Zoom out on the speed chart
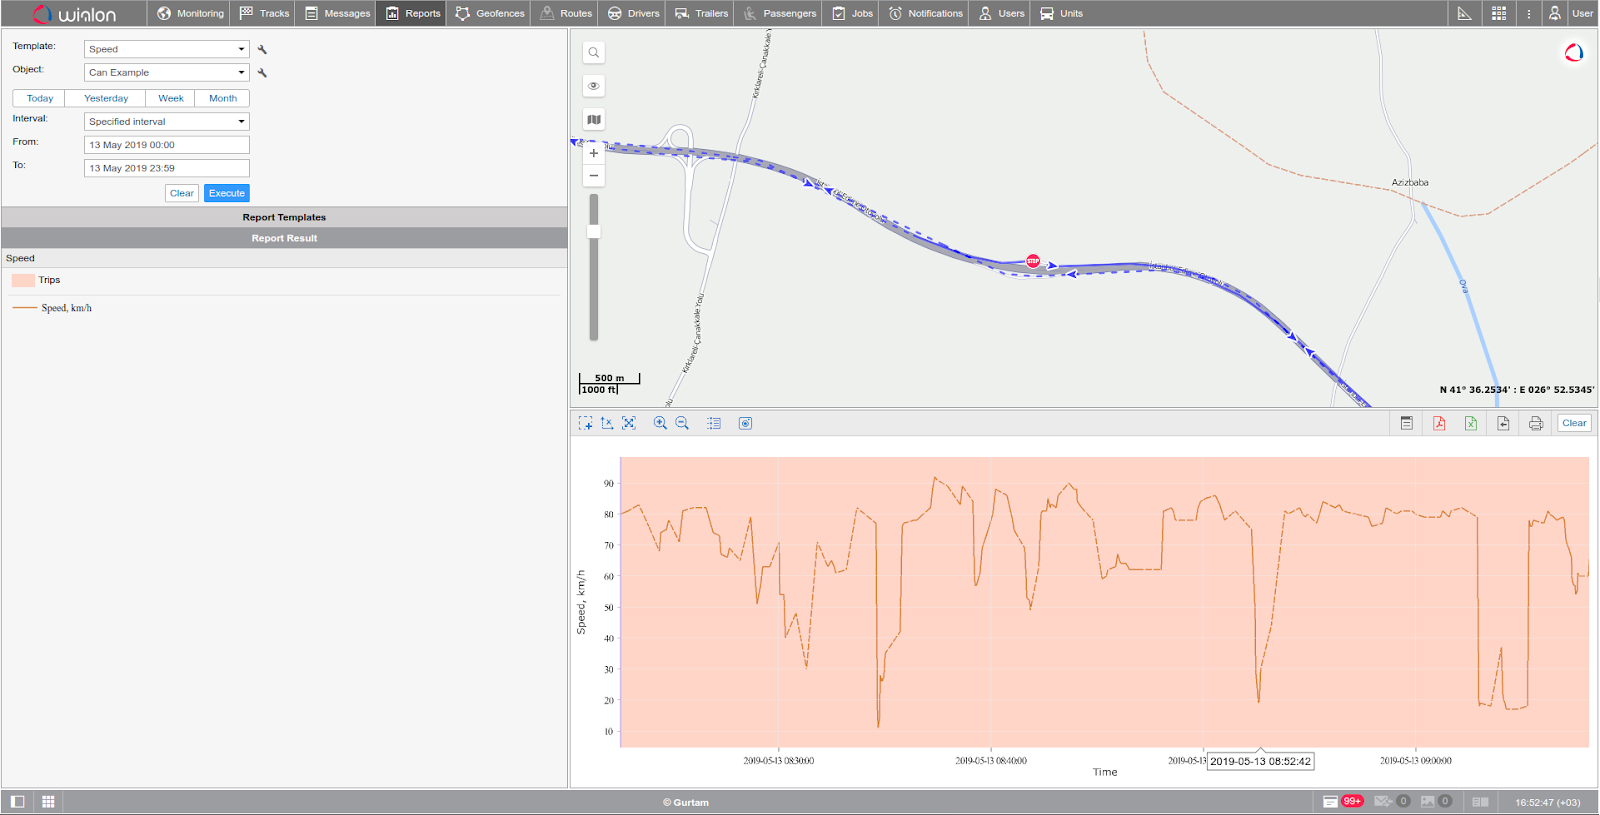Viewport: 1600px width, 815px height. [x=682, y=423]
